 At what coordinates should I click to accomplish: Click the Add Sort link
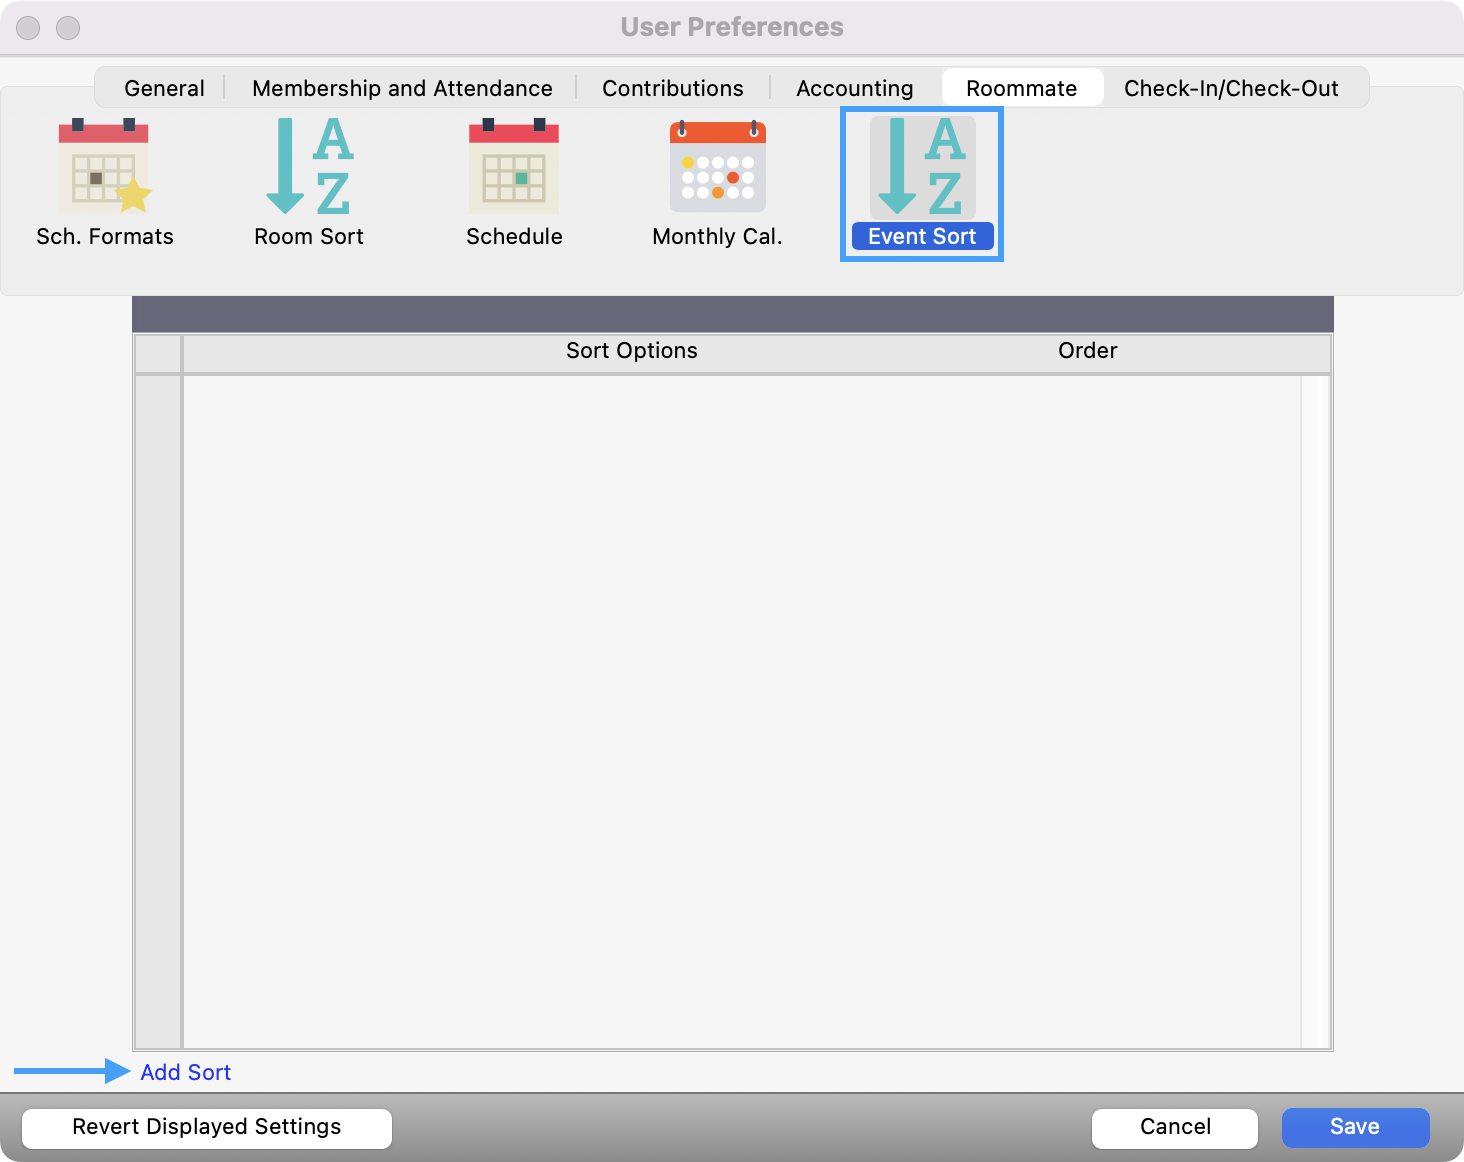(x=186, y=1072)
